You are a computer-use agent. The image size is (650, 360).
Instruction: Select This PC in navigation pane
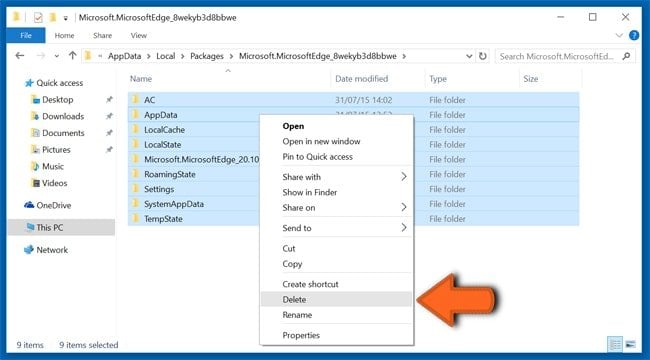(x=61, y=227)
